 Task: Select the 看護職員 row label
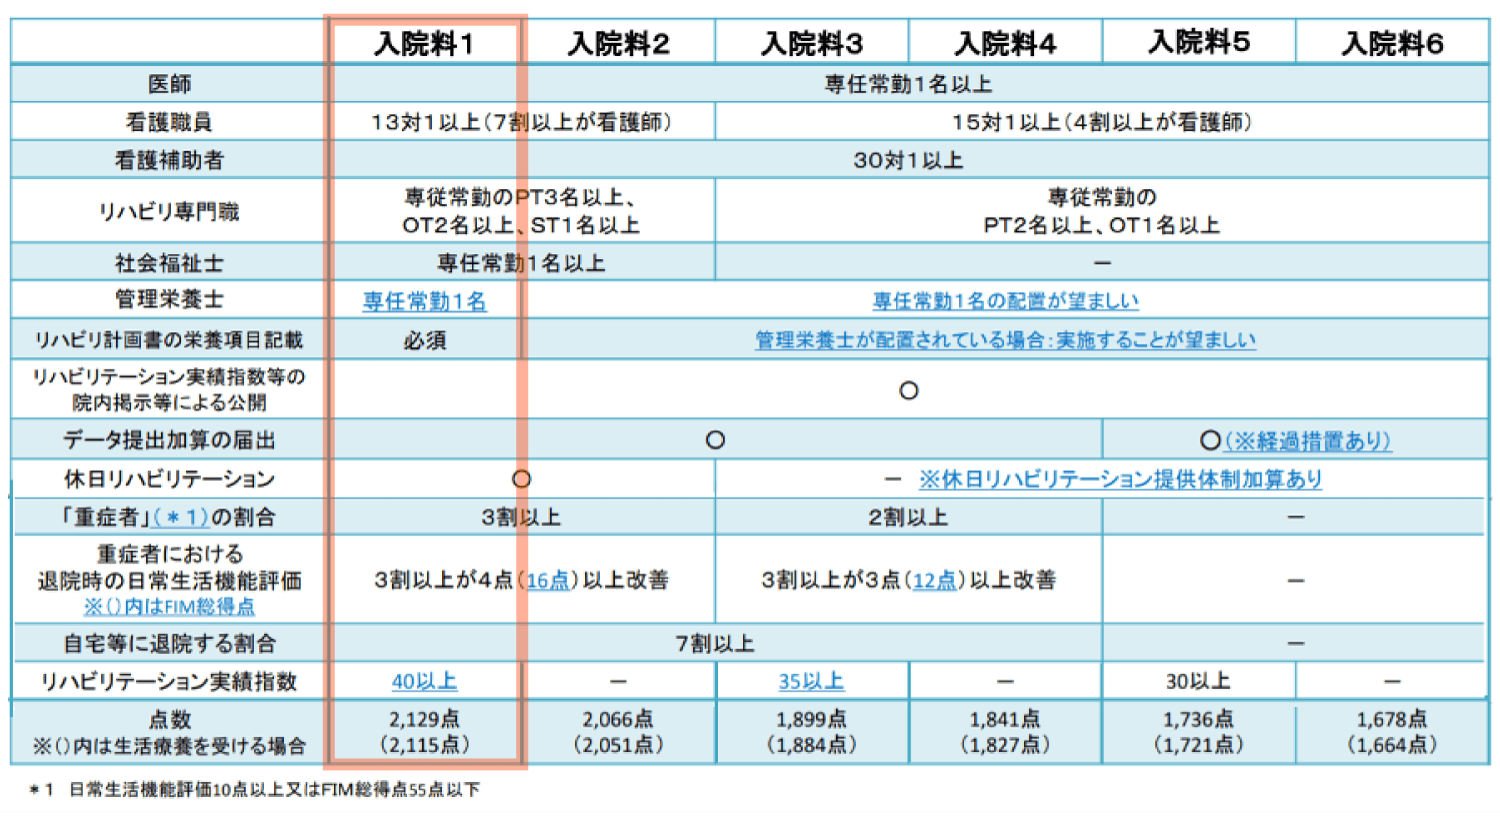click(x=169, y=122)
